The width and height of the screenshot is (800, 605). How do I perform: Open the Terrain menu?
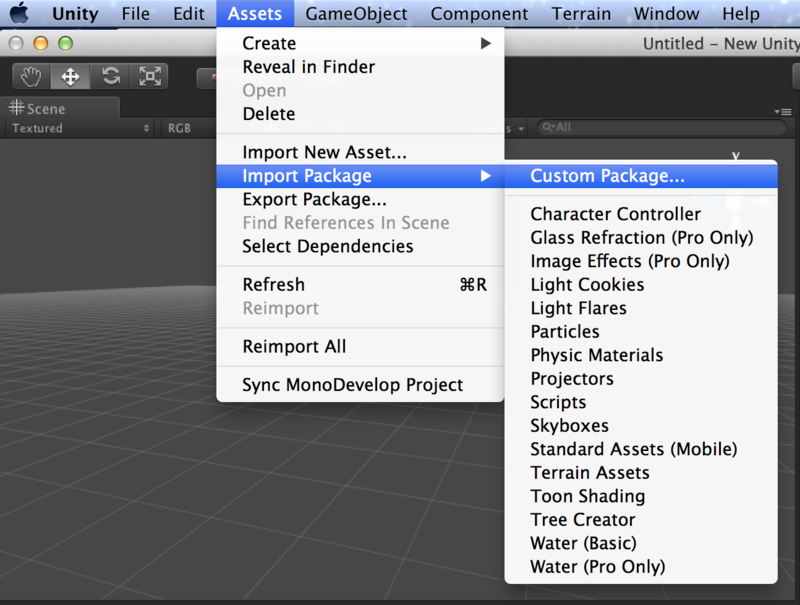(581, 14)
